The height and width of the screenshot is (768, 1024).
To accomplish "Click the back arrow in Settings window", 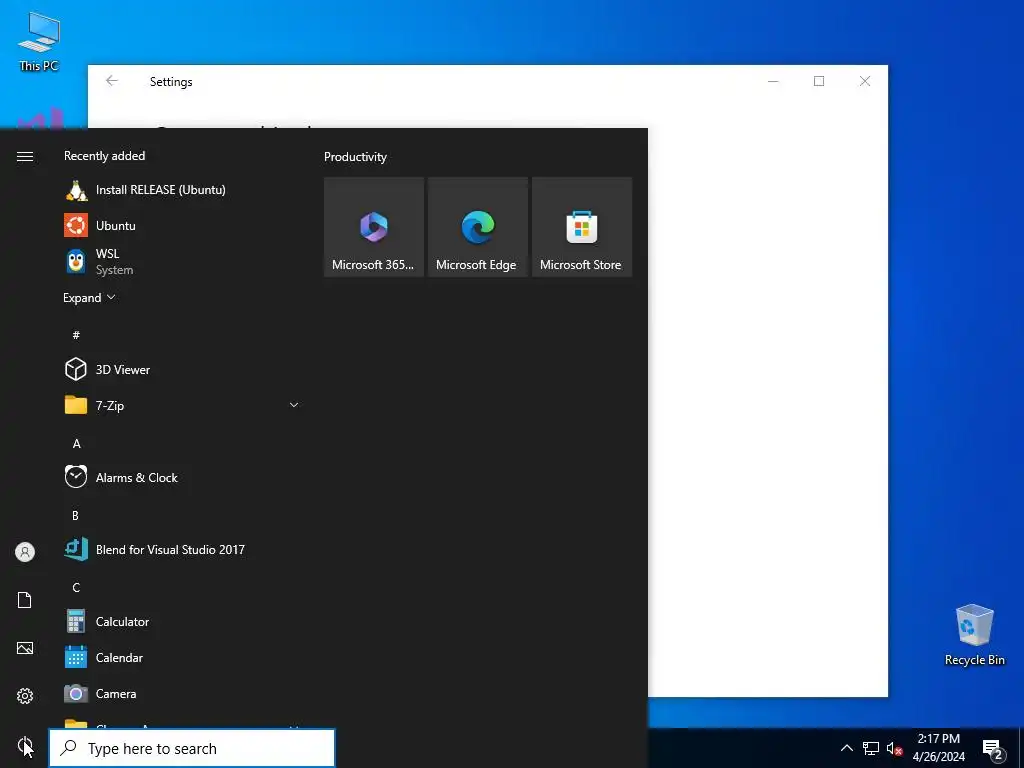I will tap(112, 81).
